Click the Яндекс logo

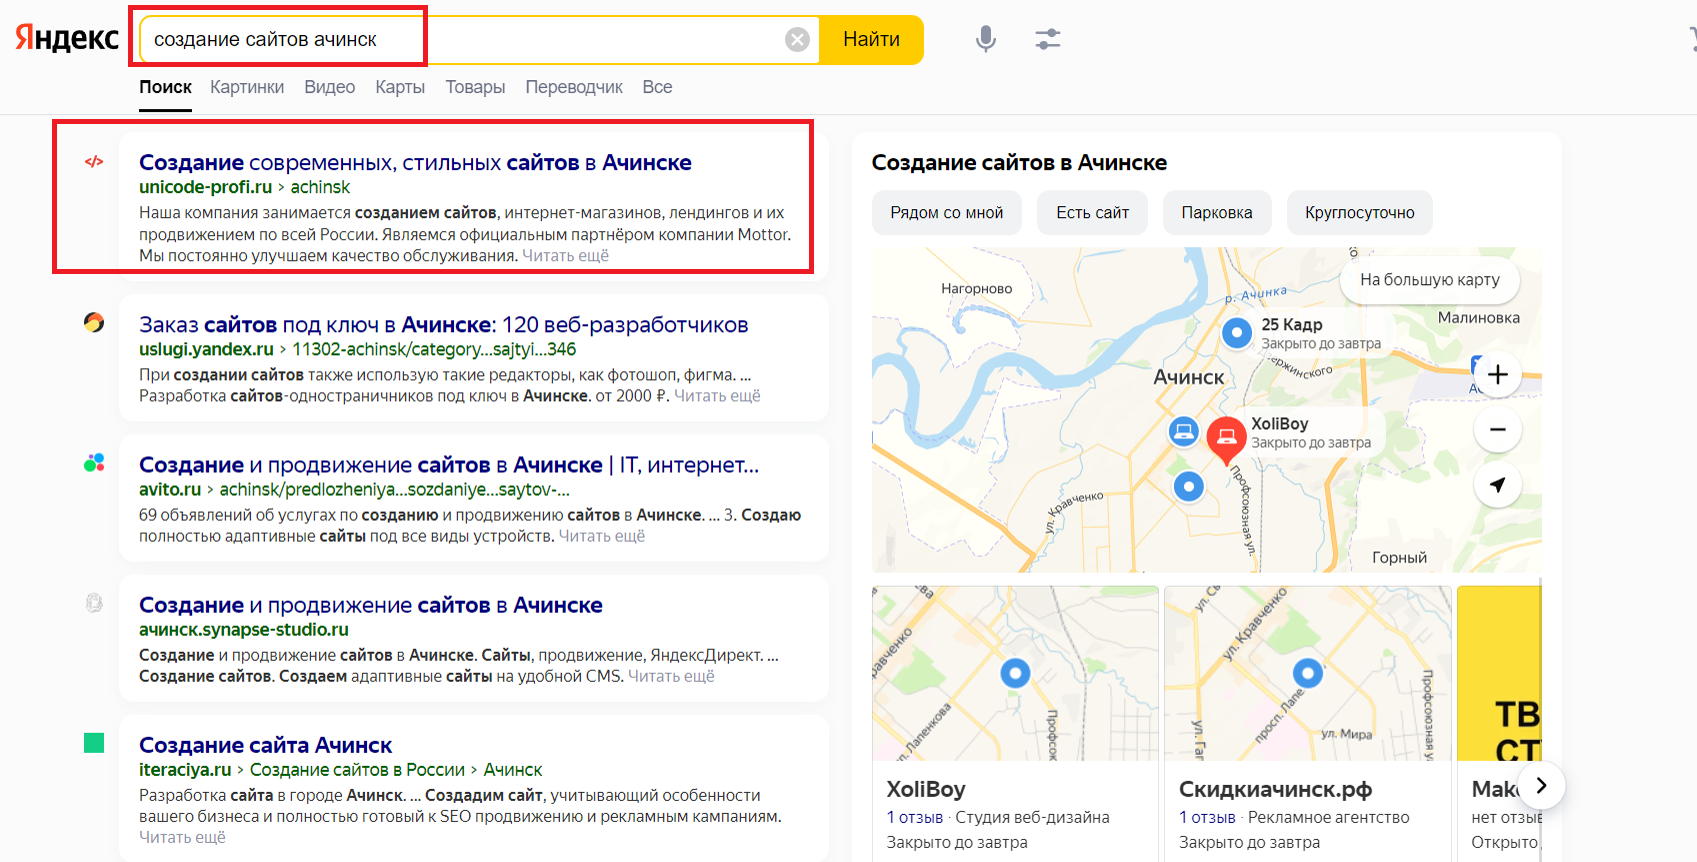67,38
